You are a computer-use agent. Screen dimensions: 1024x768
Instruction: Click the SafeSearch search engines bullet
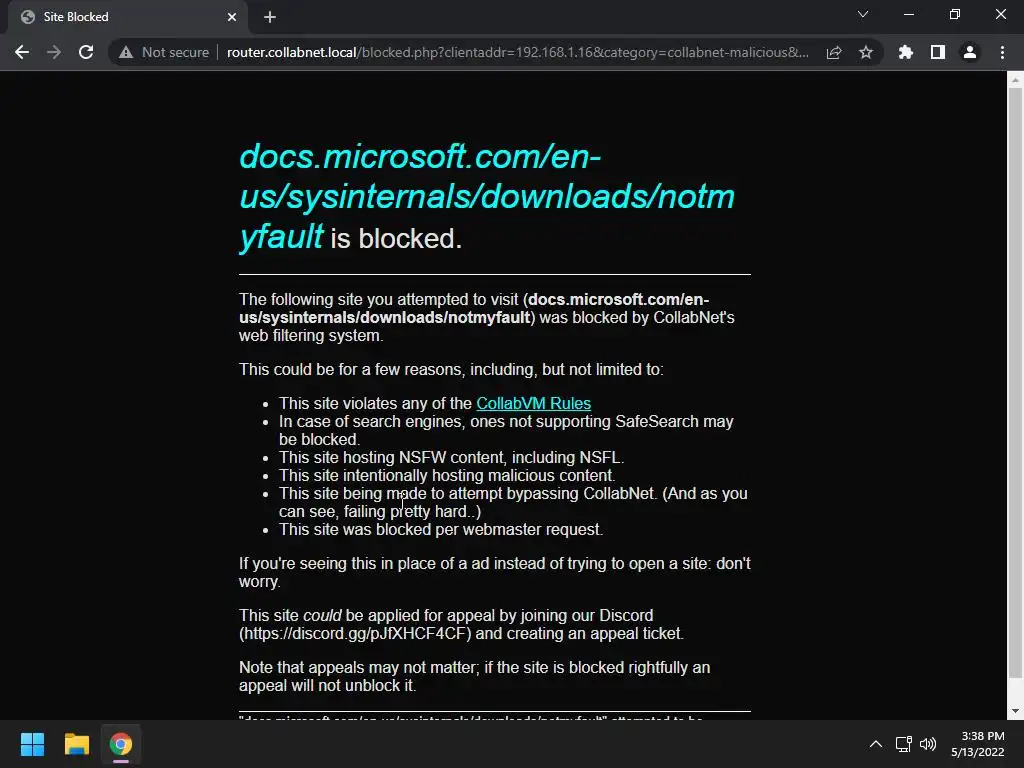[506, 430]
